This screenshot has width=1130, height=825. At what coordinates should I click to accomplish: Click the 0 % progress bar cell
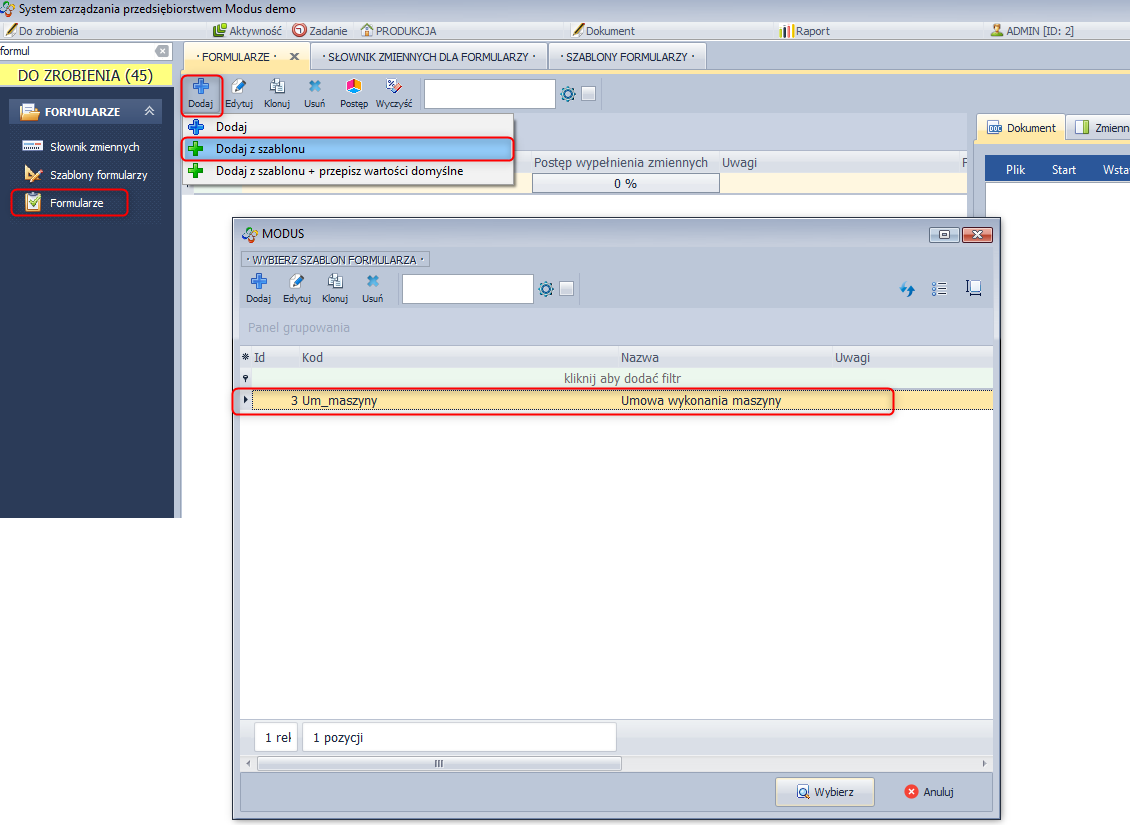(625, 184)
